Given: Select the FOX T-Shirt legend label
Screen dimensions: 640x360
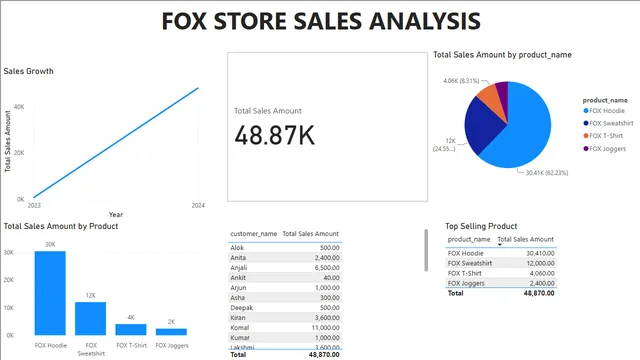Looking at the screenshot, I should click(606, 136).
